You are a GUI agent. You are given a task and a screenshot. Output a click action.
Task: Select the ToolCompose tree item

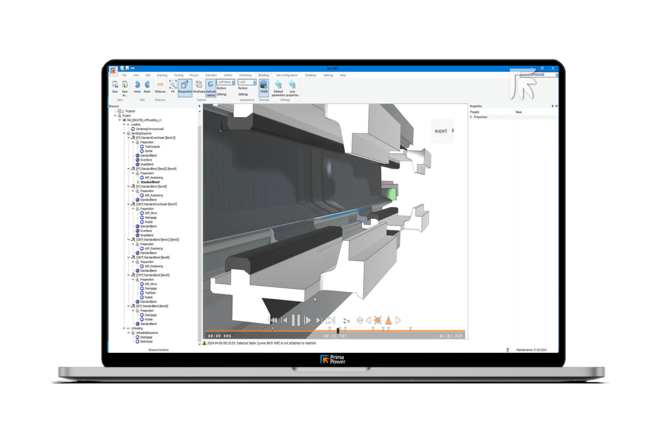click(150, 147)
